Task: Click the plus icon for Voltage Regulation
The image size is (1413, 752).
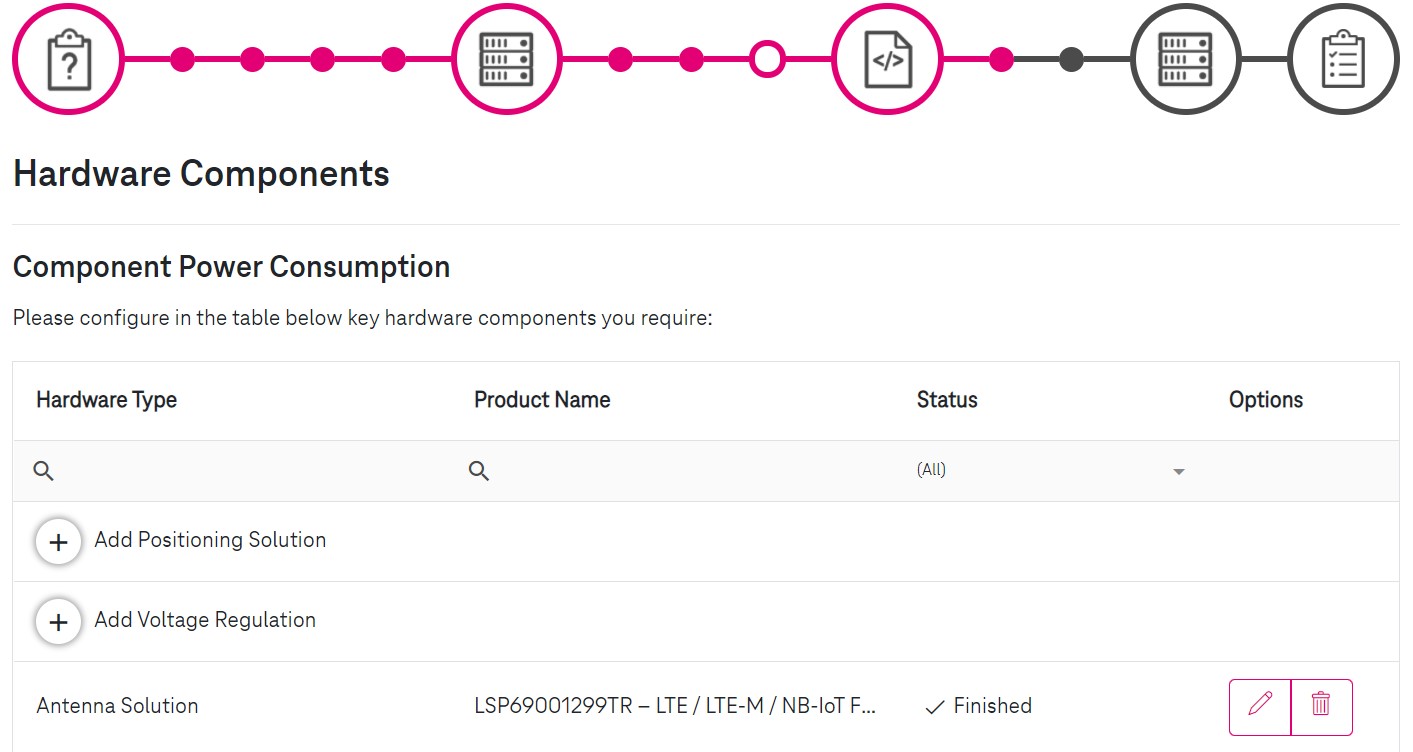Action: pyautogui.click(x=59, y=621)
